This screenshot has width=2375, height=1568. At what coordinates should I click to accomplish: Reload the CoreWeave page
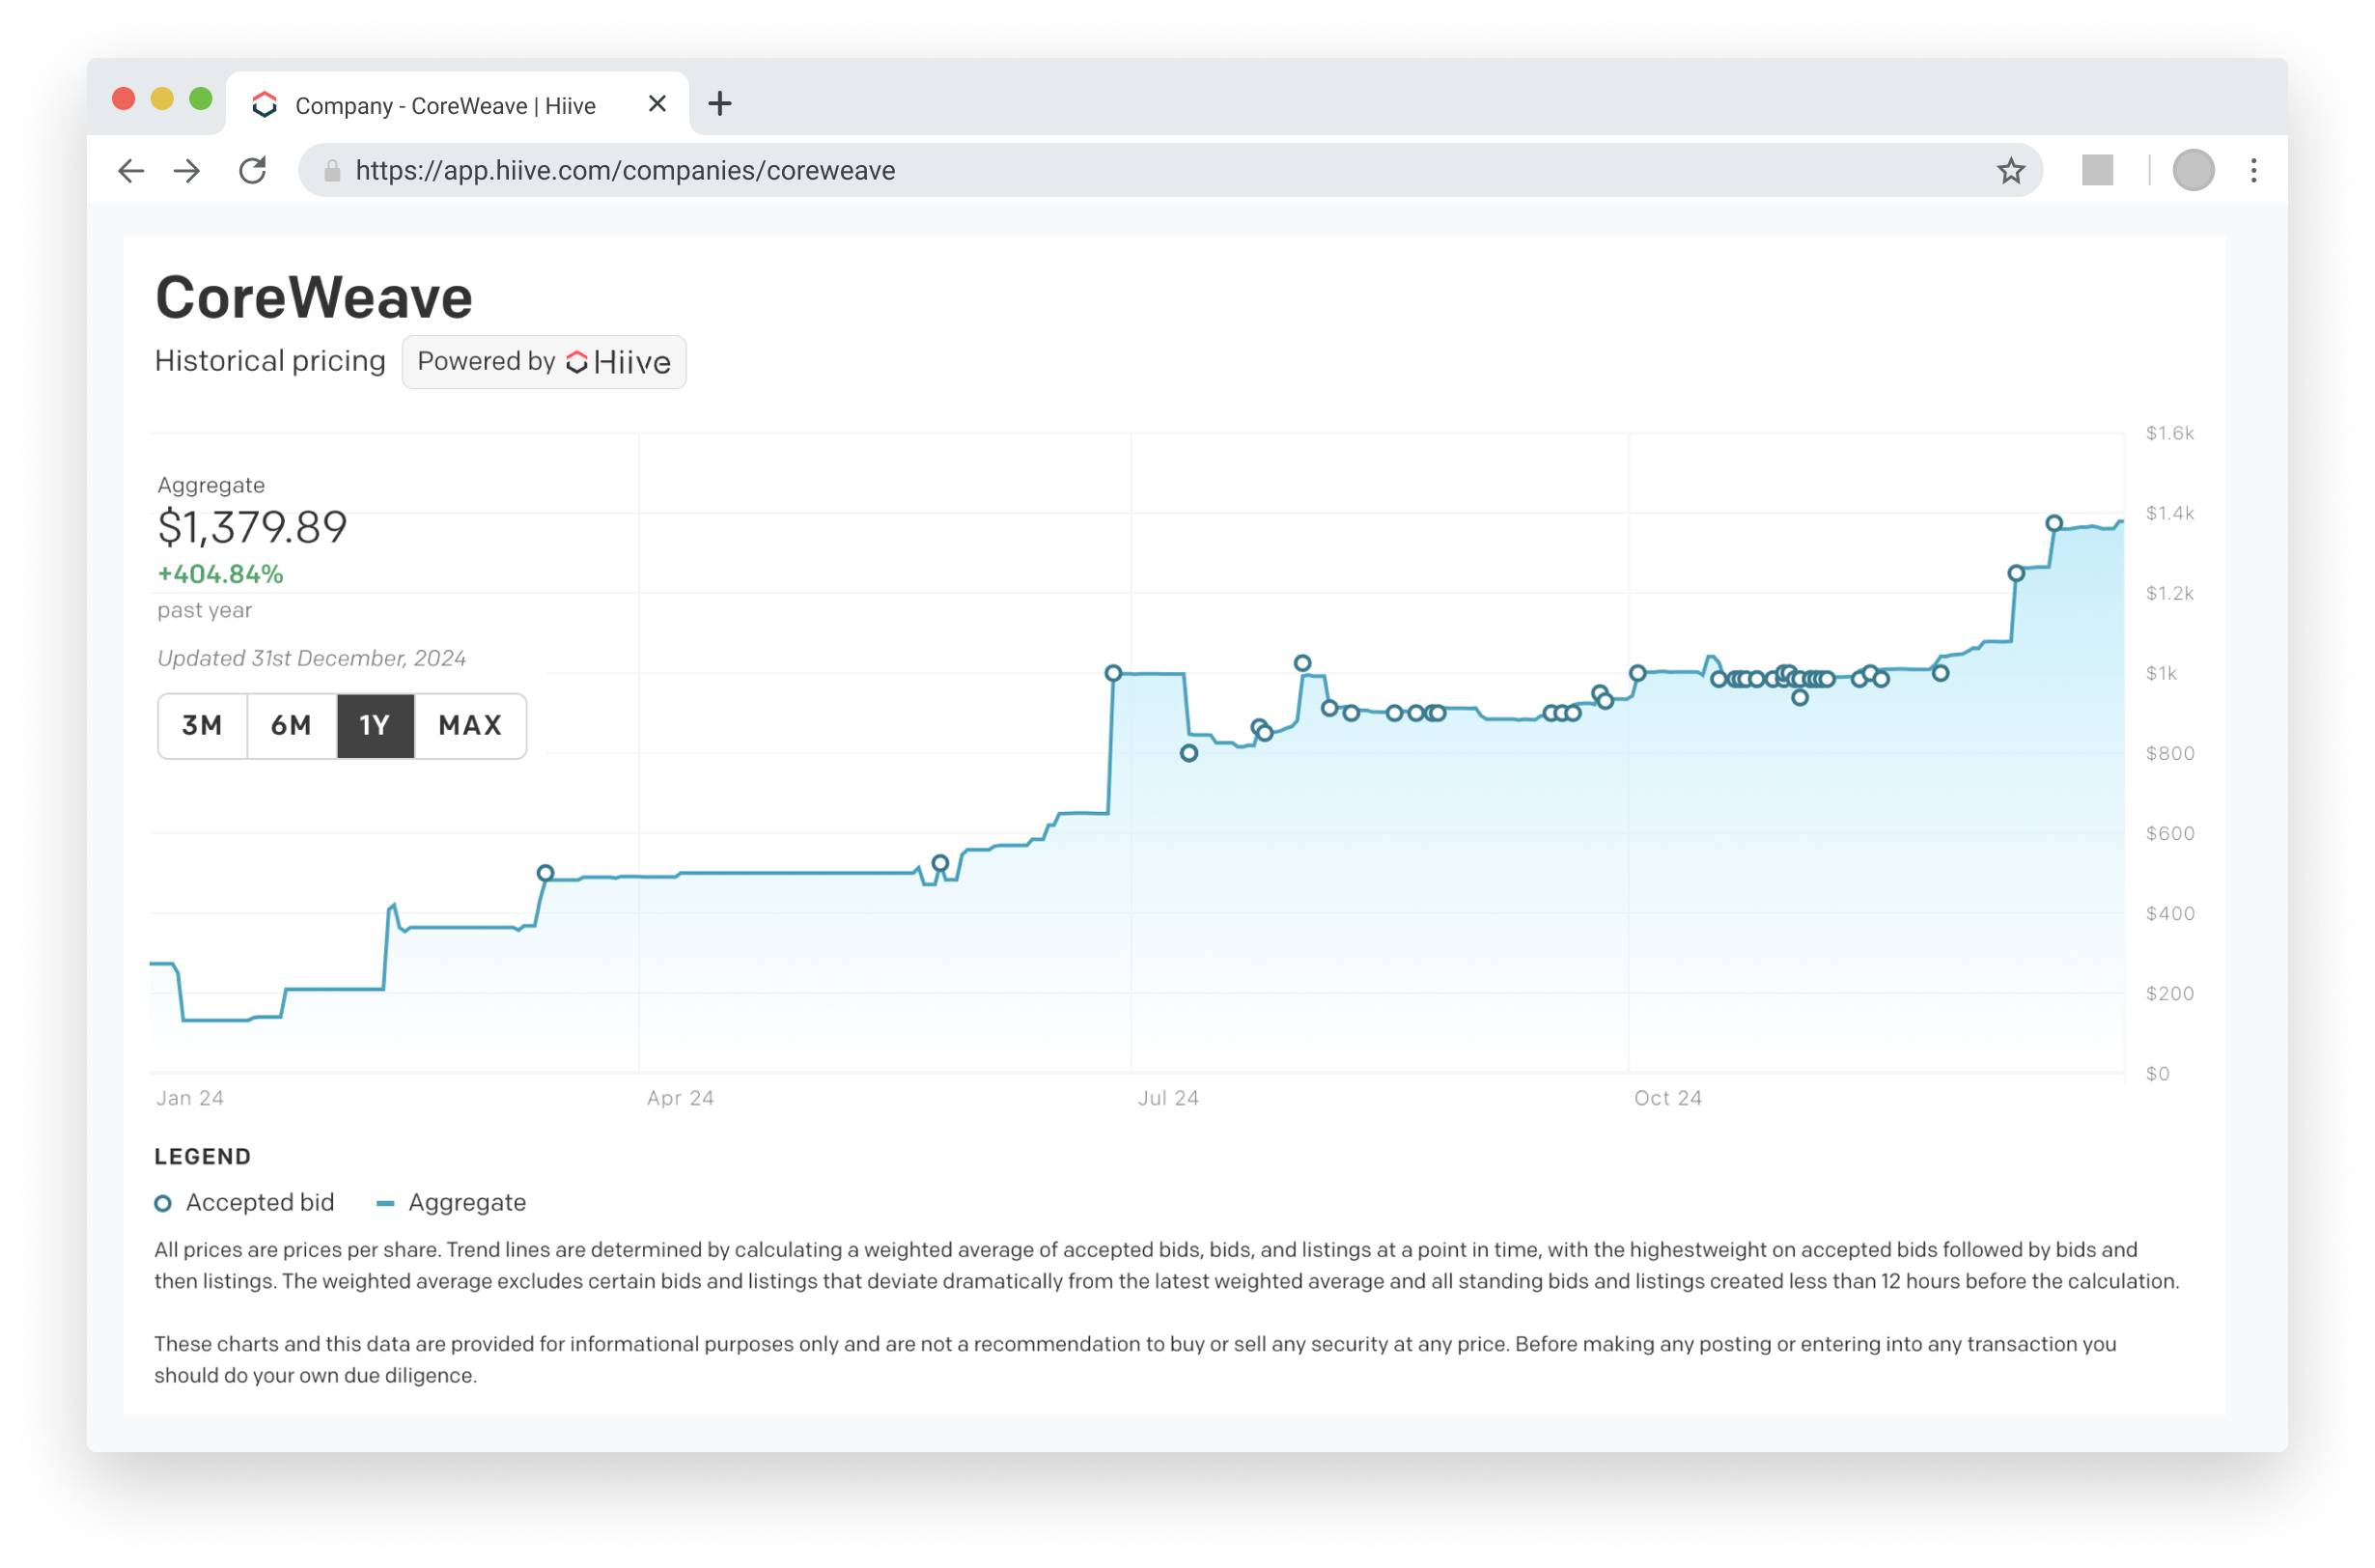point(253,171)
